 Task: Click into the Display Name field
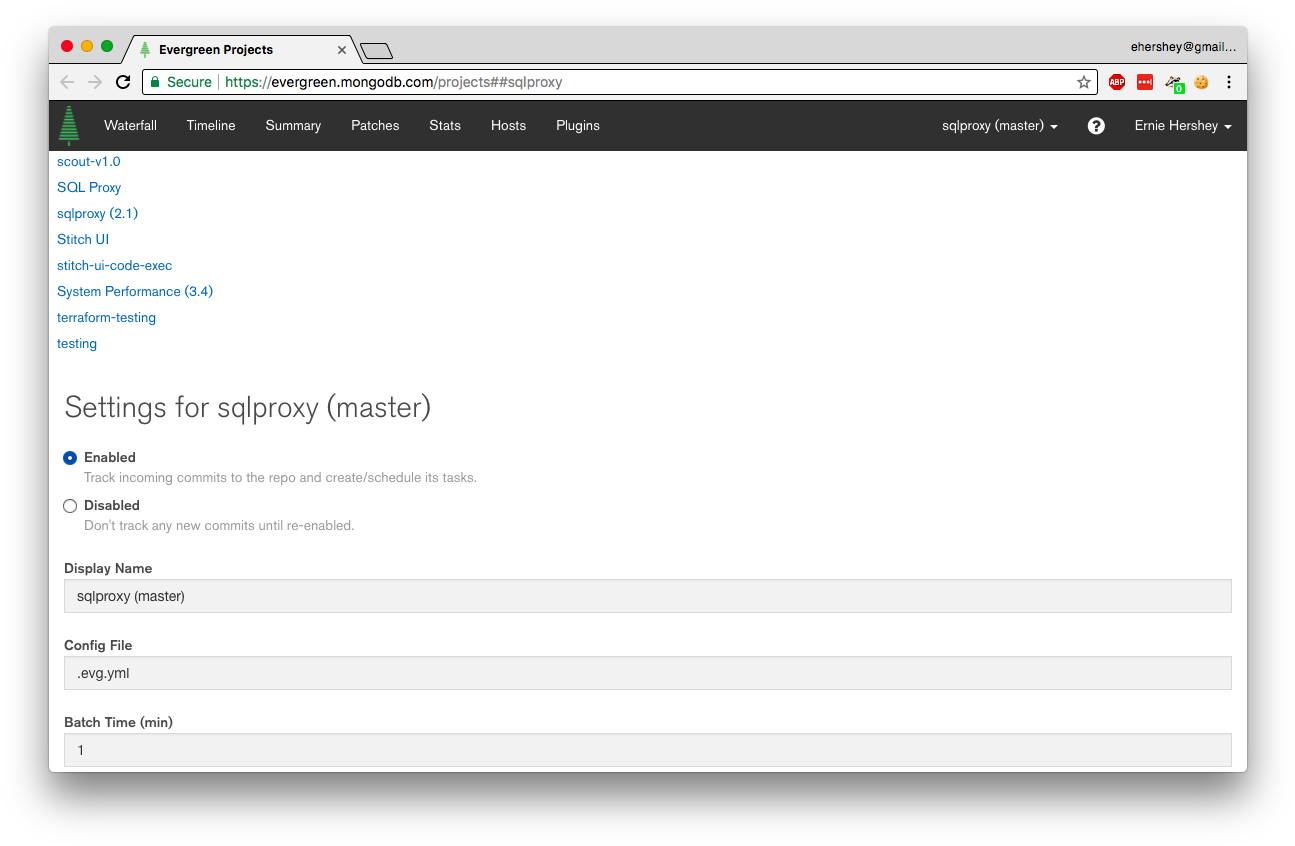tap(647, 596)
